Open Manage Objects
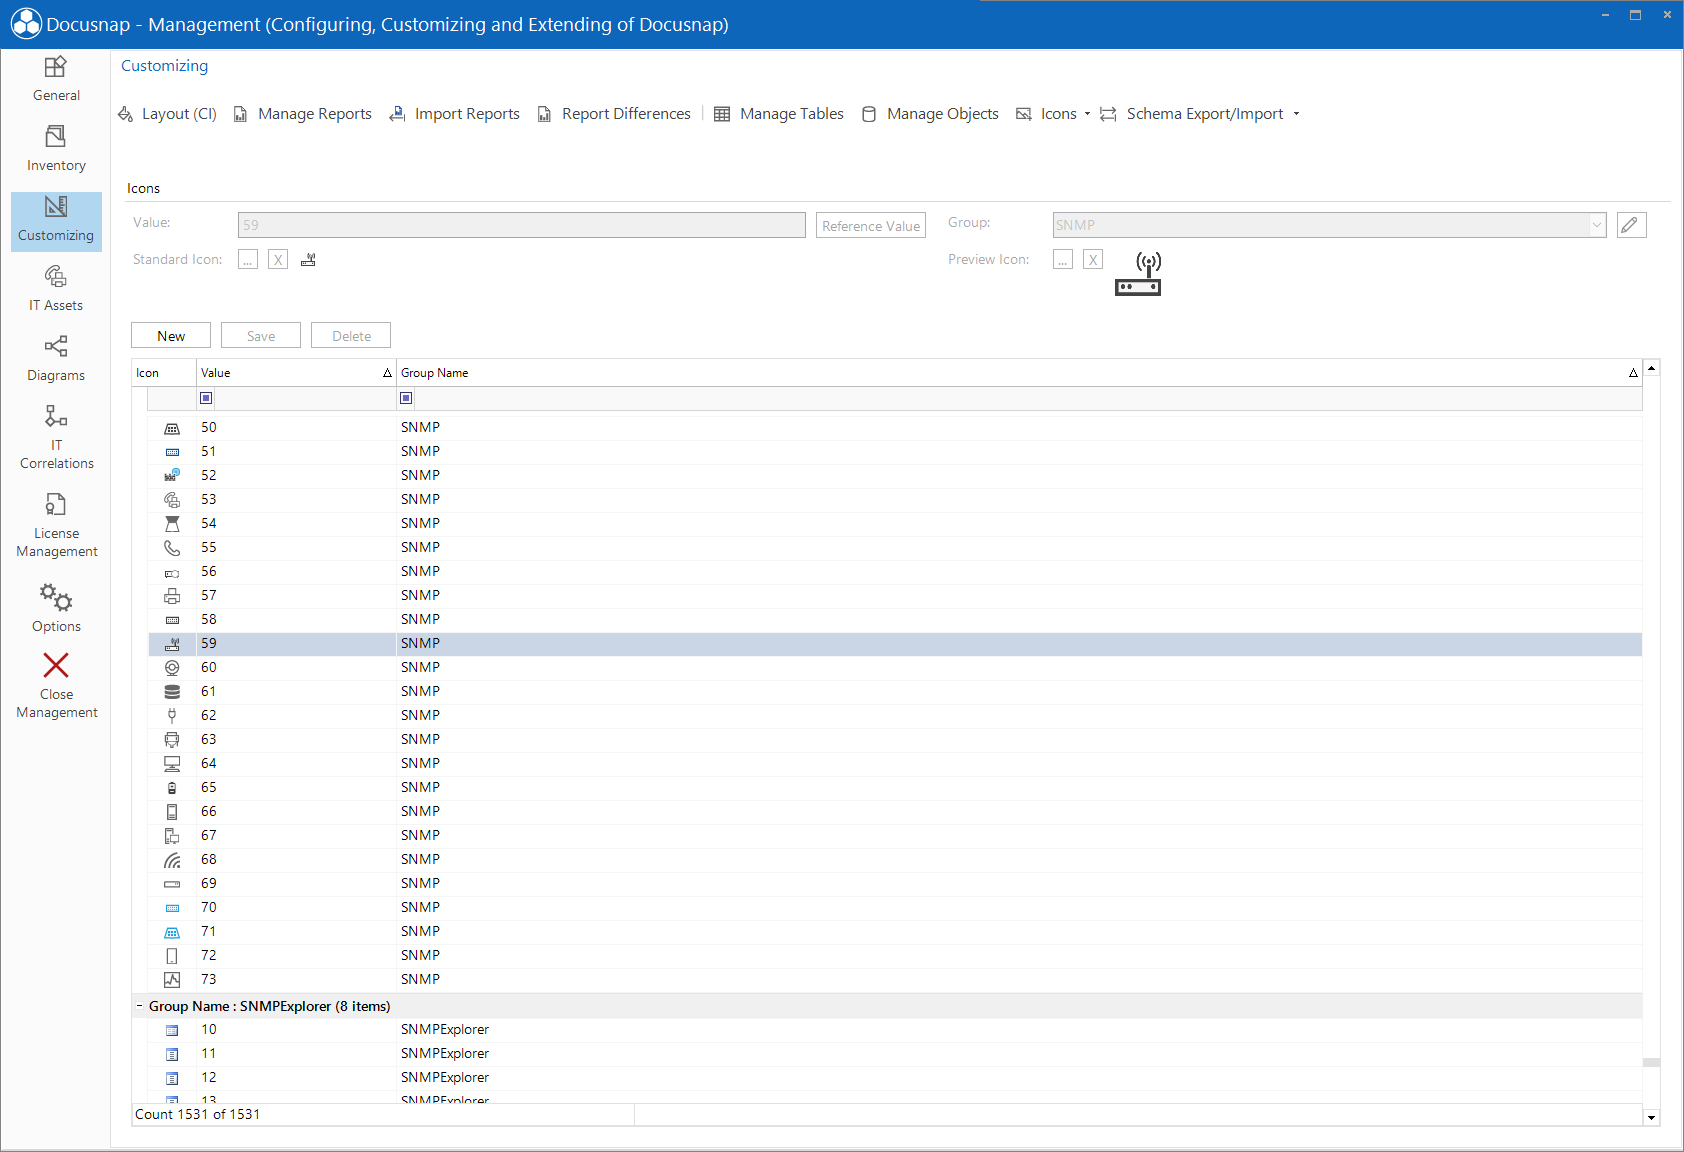 930,114
